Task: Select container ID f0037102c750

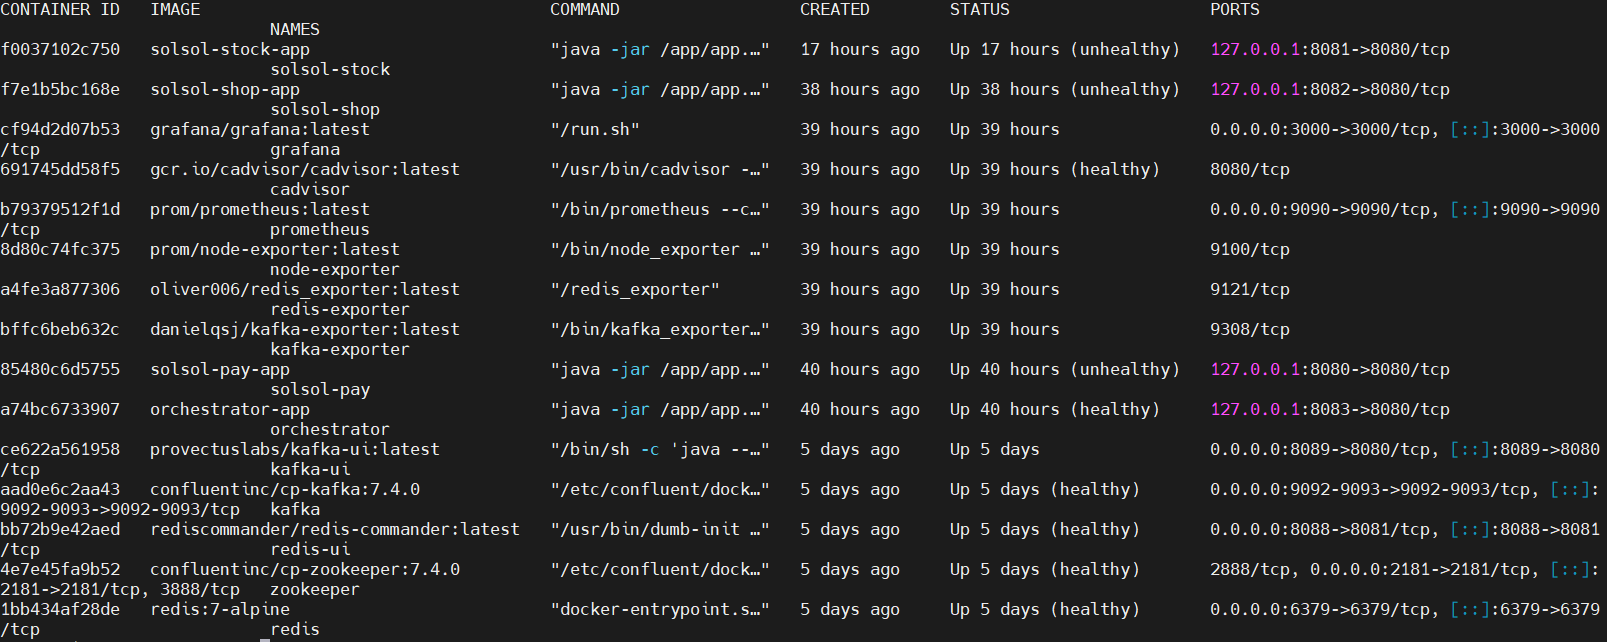Action: pos(60,50)
